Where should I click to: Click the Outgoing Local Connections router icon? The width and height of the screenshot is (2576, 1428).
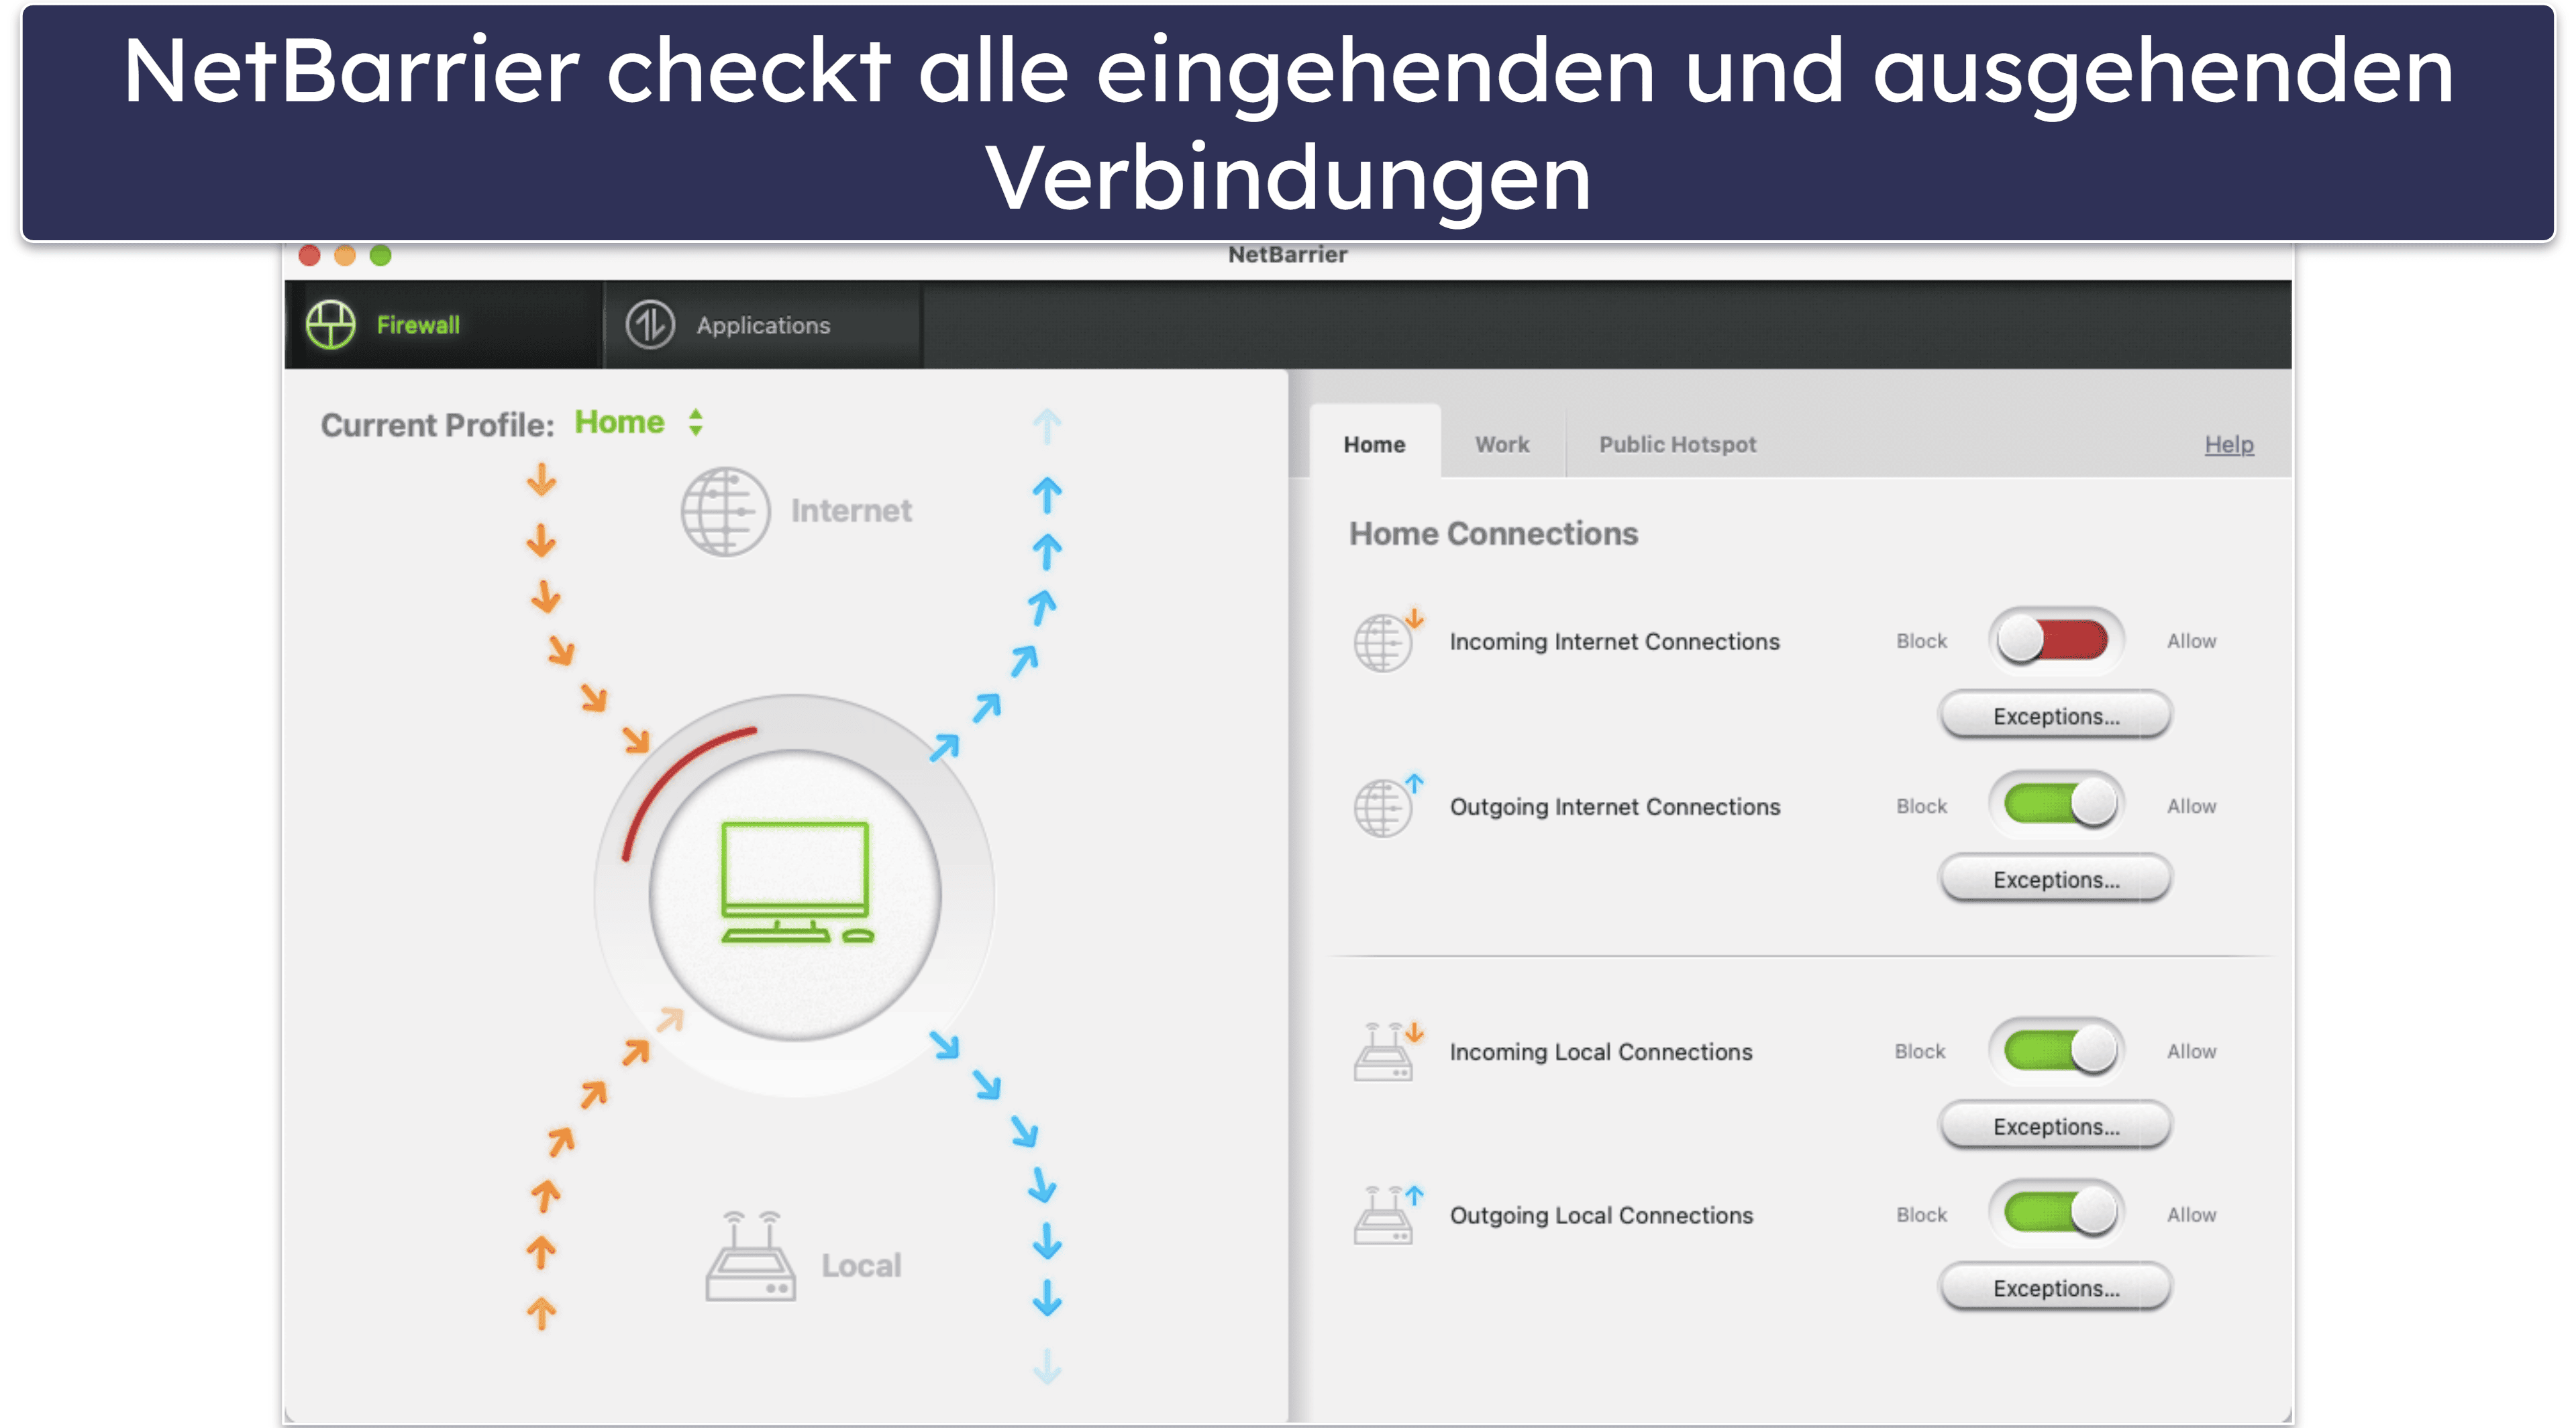click(1387, 1214)
